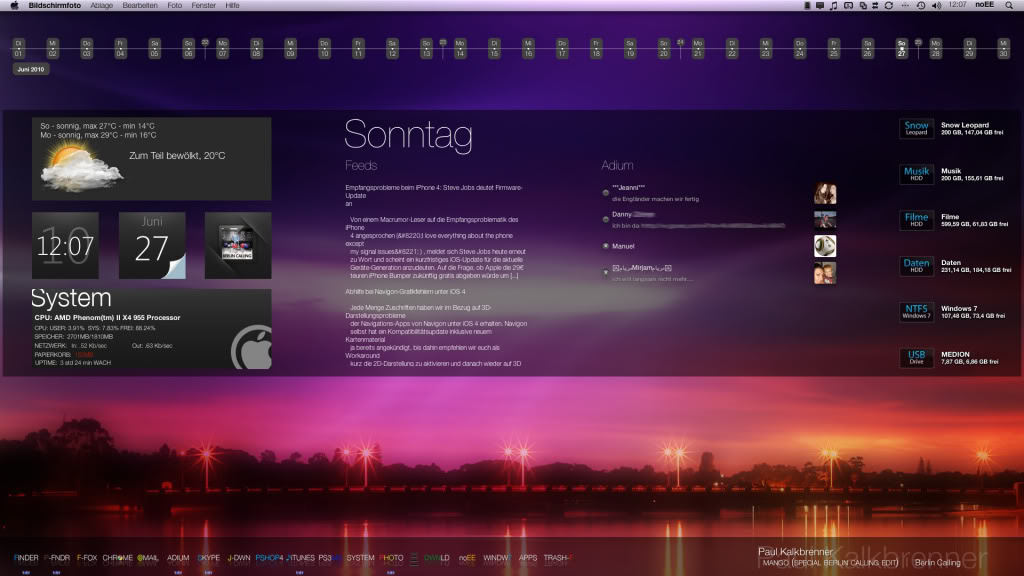Open the NTFS Windows 7 drive icon
Viewport: 1024px width, 576px height.
(x=916, y=312)
